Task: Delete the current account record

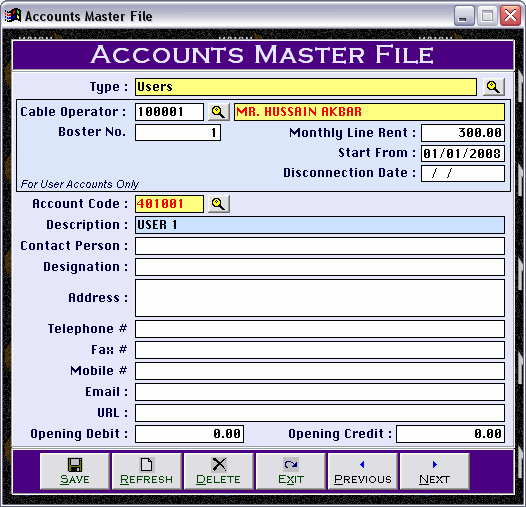Action: click(218, 471)
